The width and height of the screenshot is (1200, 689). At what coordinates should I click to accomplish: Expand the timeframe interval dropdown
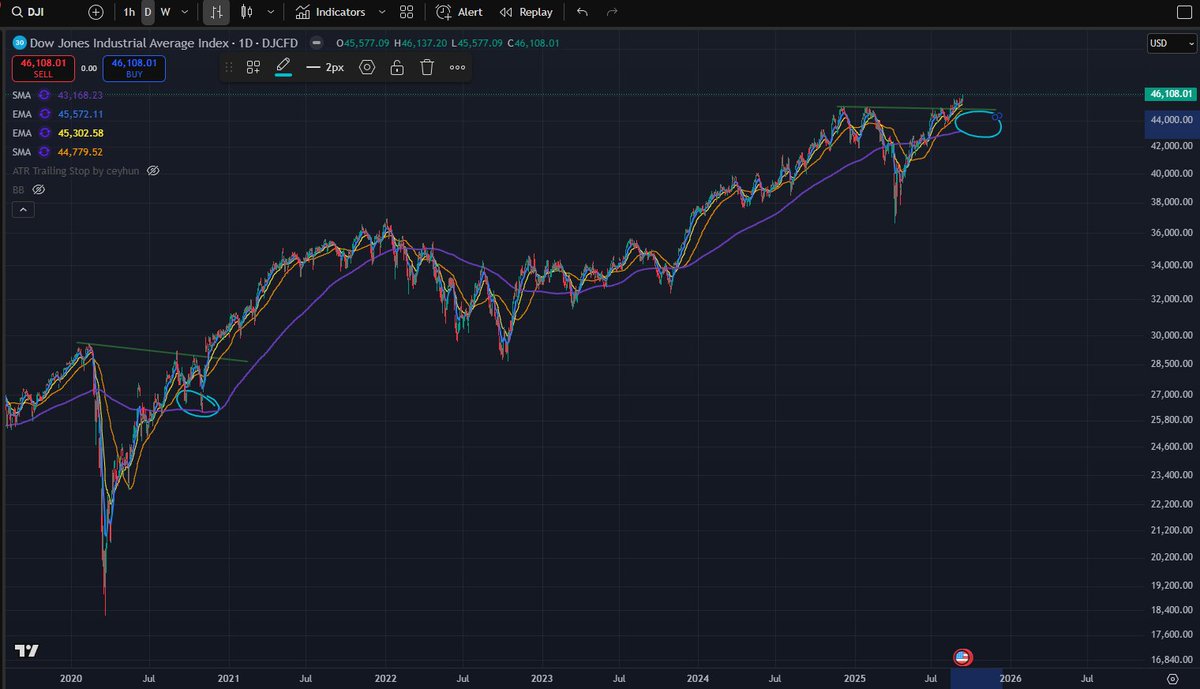pos(185,12)
